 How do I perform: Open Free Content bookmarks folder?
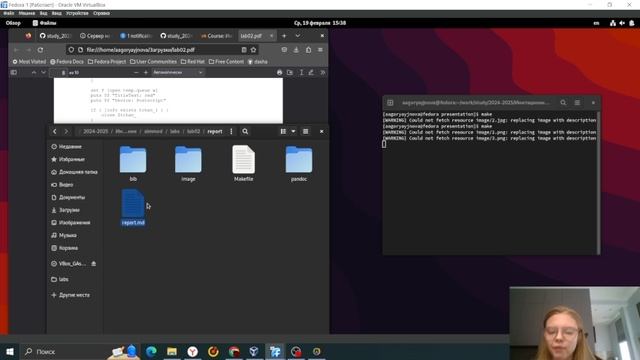[226, 62]
